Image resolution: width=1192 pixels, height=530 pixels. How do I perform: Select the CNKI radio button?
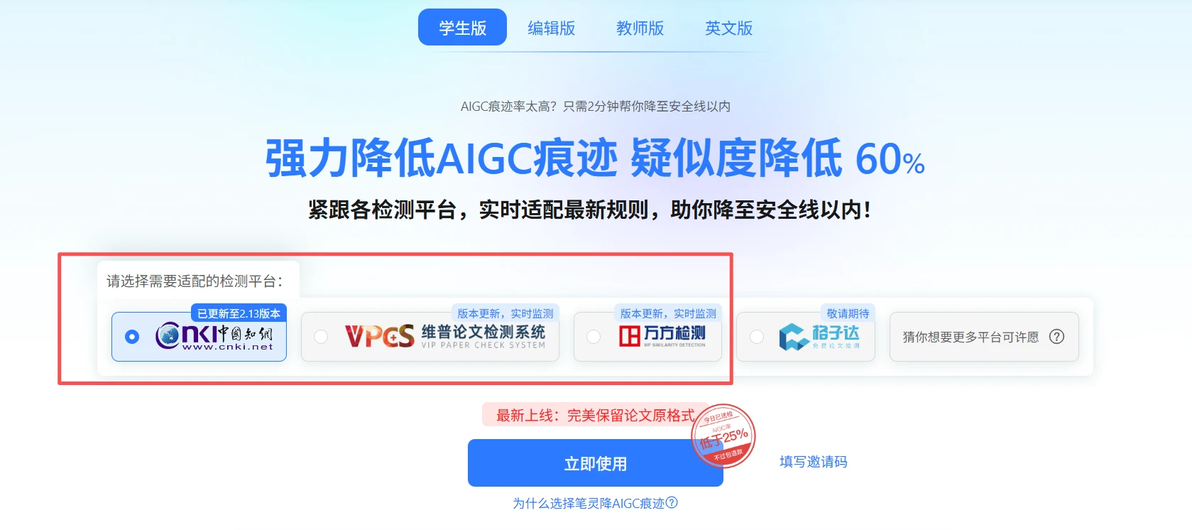click(132, 337)
